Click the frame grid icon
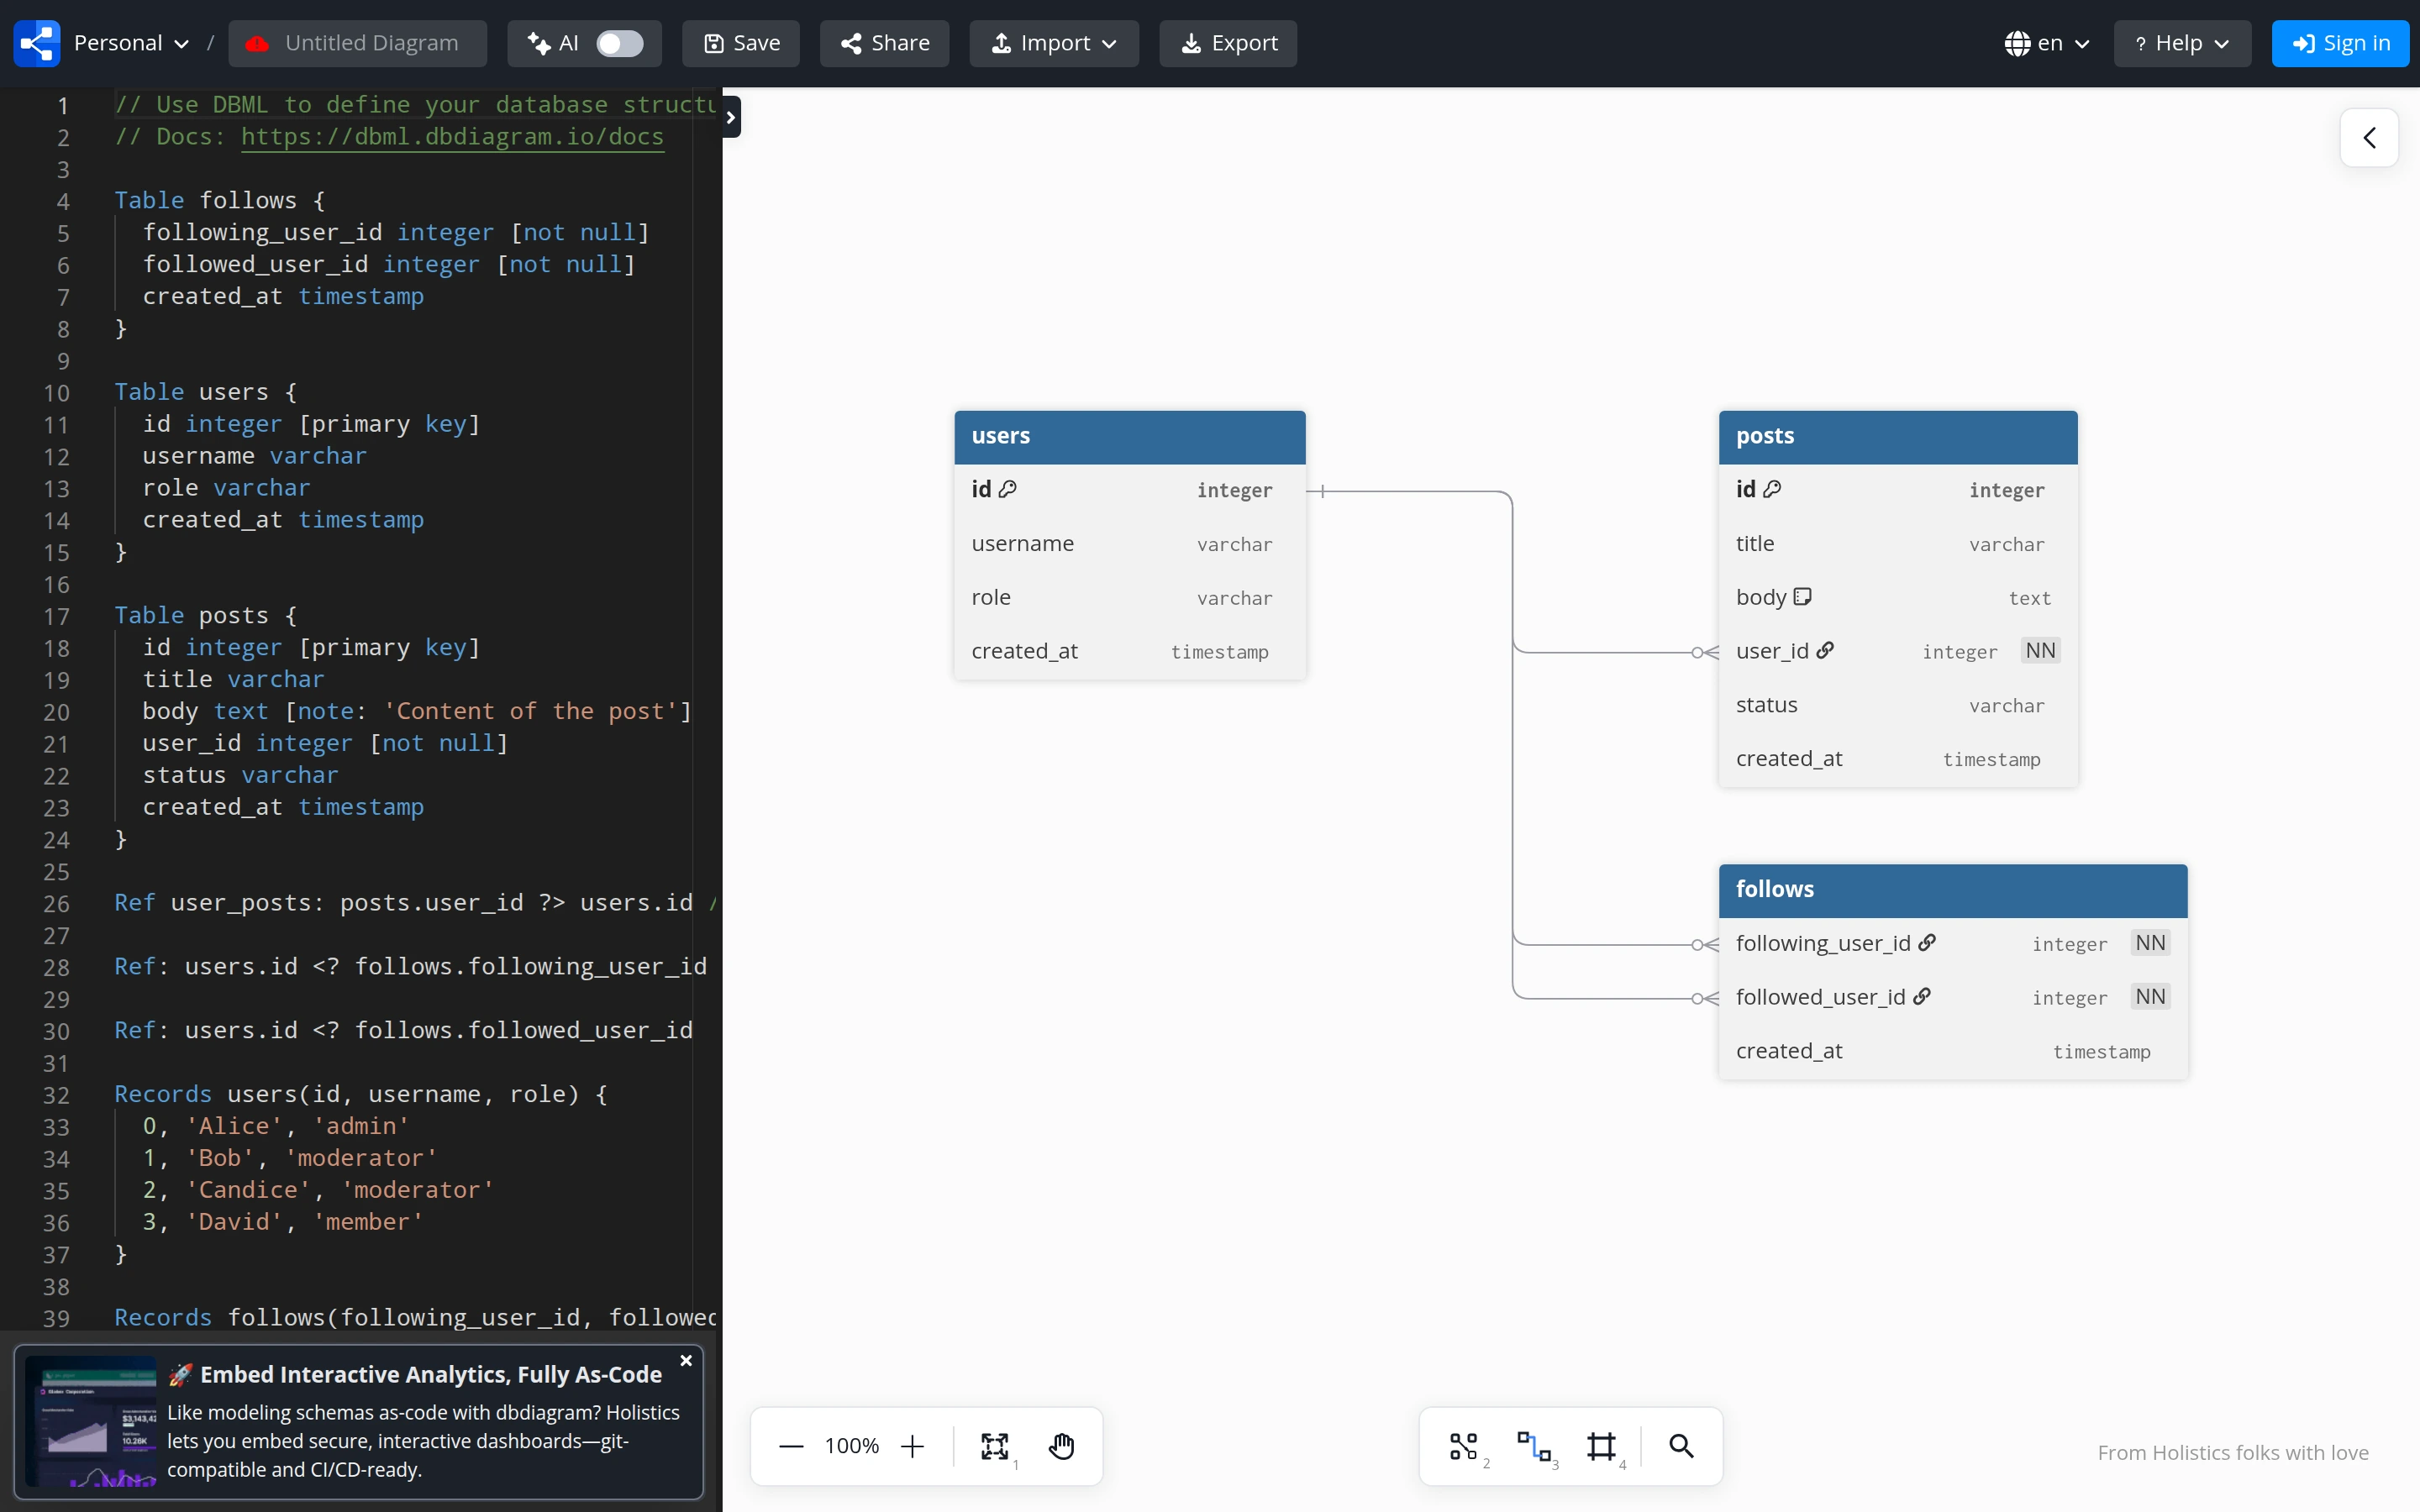Image resolution: width=2420 pixels, height=1512 pixels. tap(1602, 1446)
